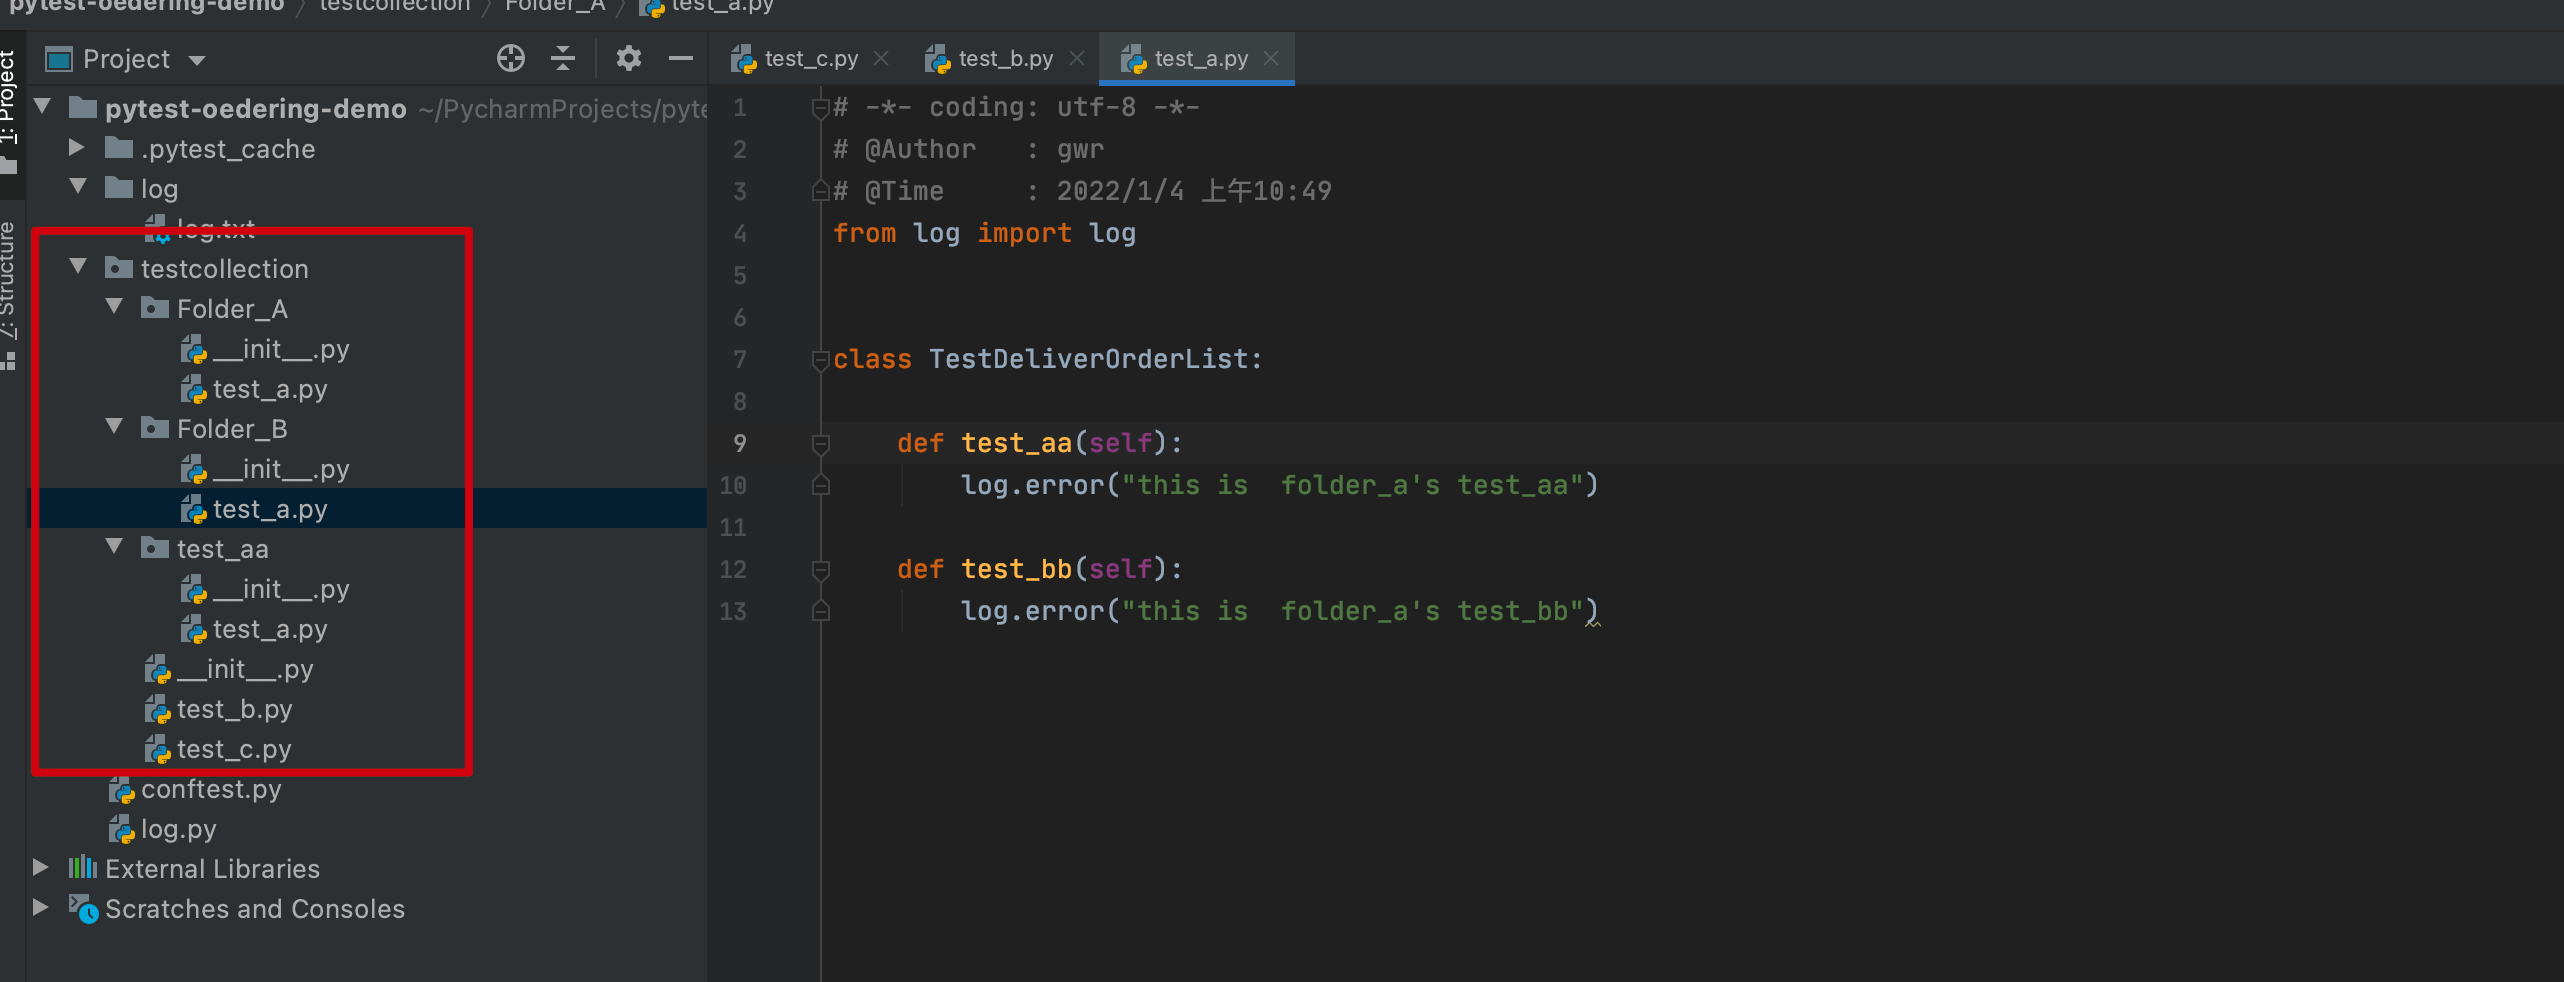Fold class TestDeliverOrderList at line 7
2564x982 pixels.
pyautogui.click(x=821, y=360)
